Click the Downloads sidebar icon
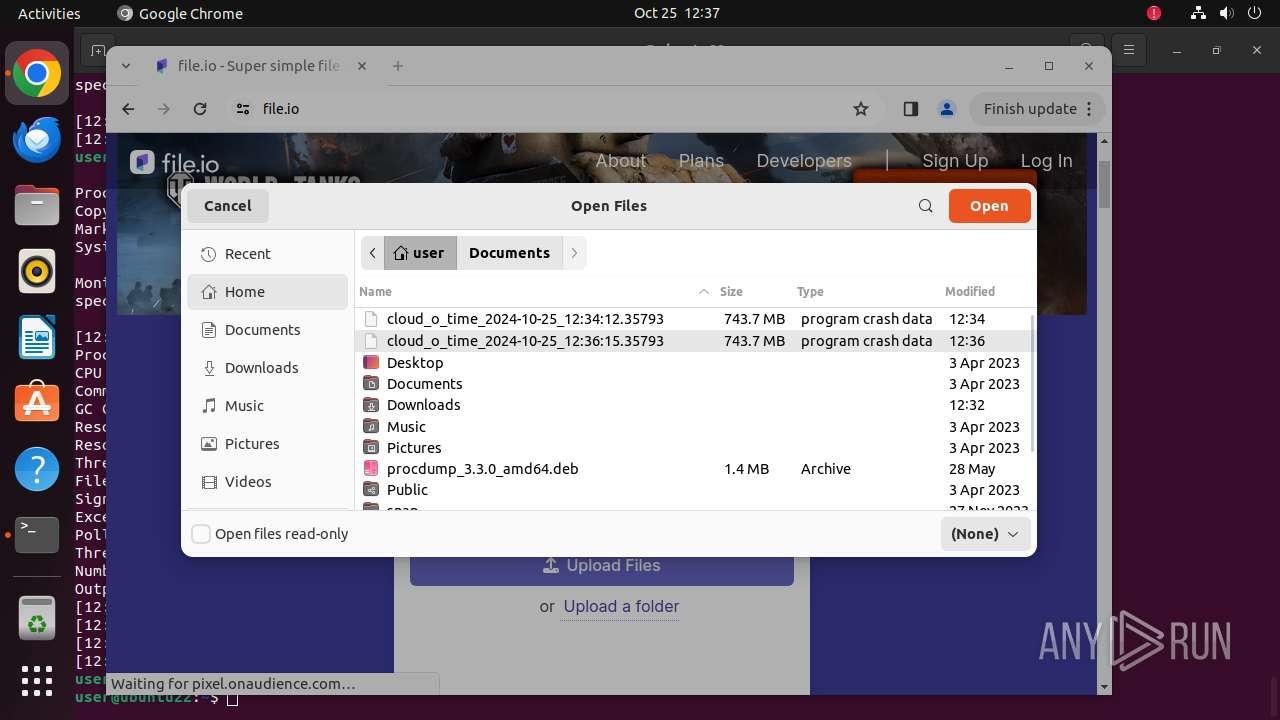The height and width of the screenshot is (720, 1280). 209,368
